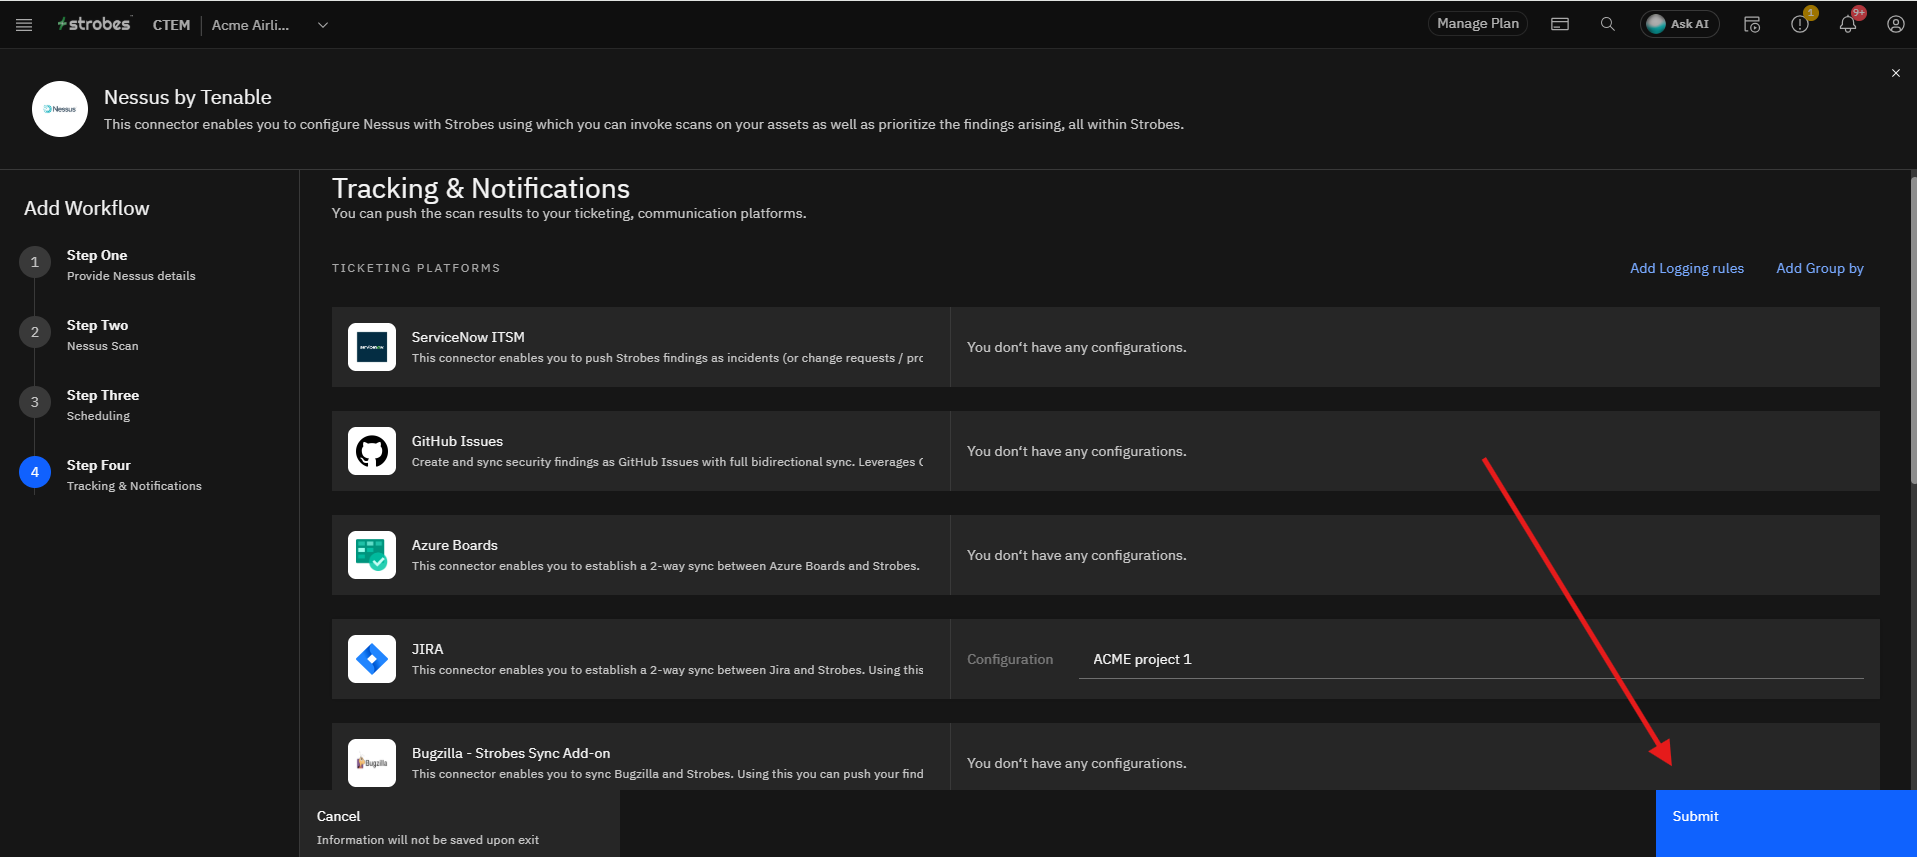
Task: Click Add Logging rules link
Action: [x=1686, y=268]
